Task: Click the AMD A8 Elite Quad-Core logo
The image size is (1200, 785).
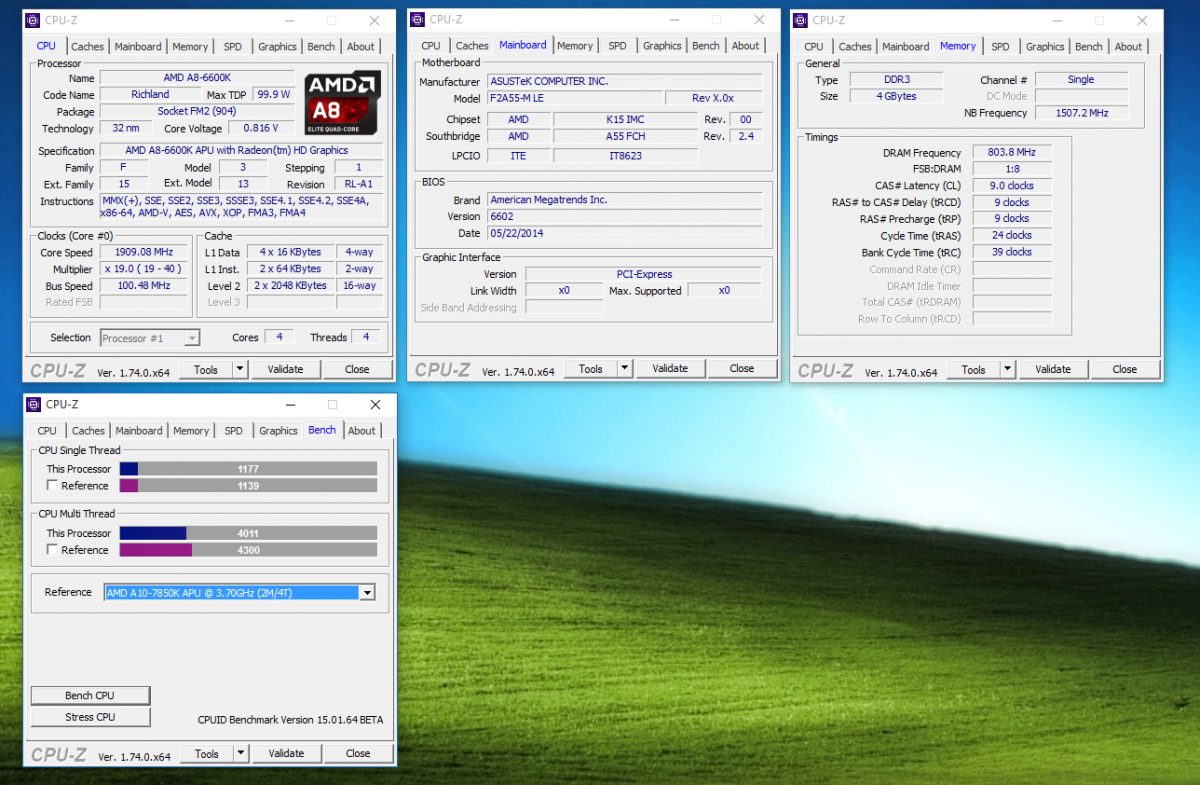Action: point(342,104)
